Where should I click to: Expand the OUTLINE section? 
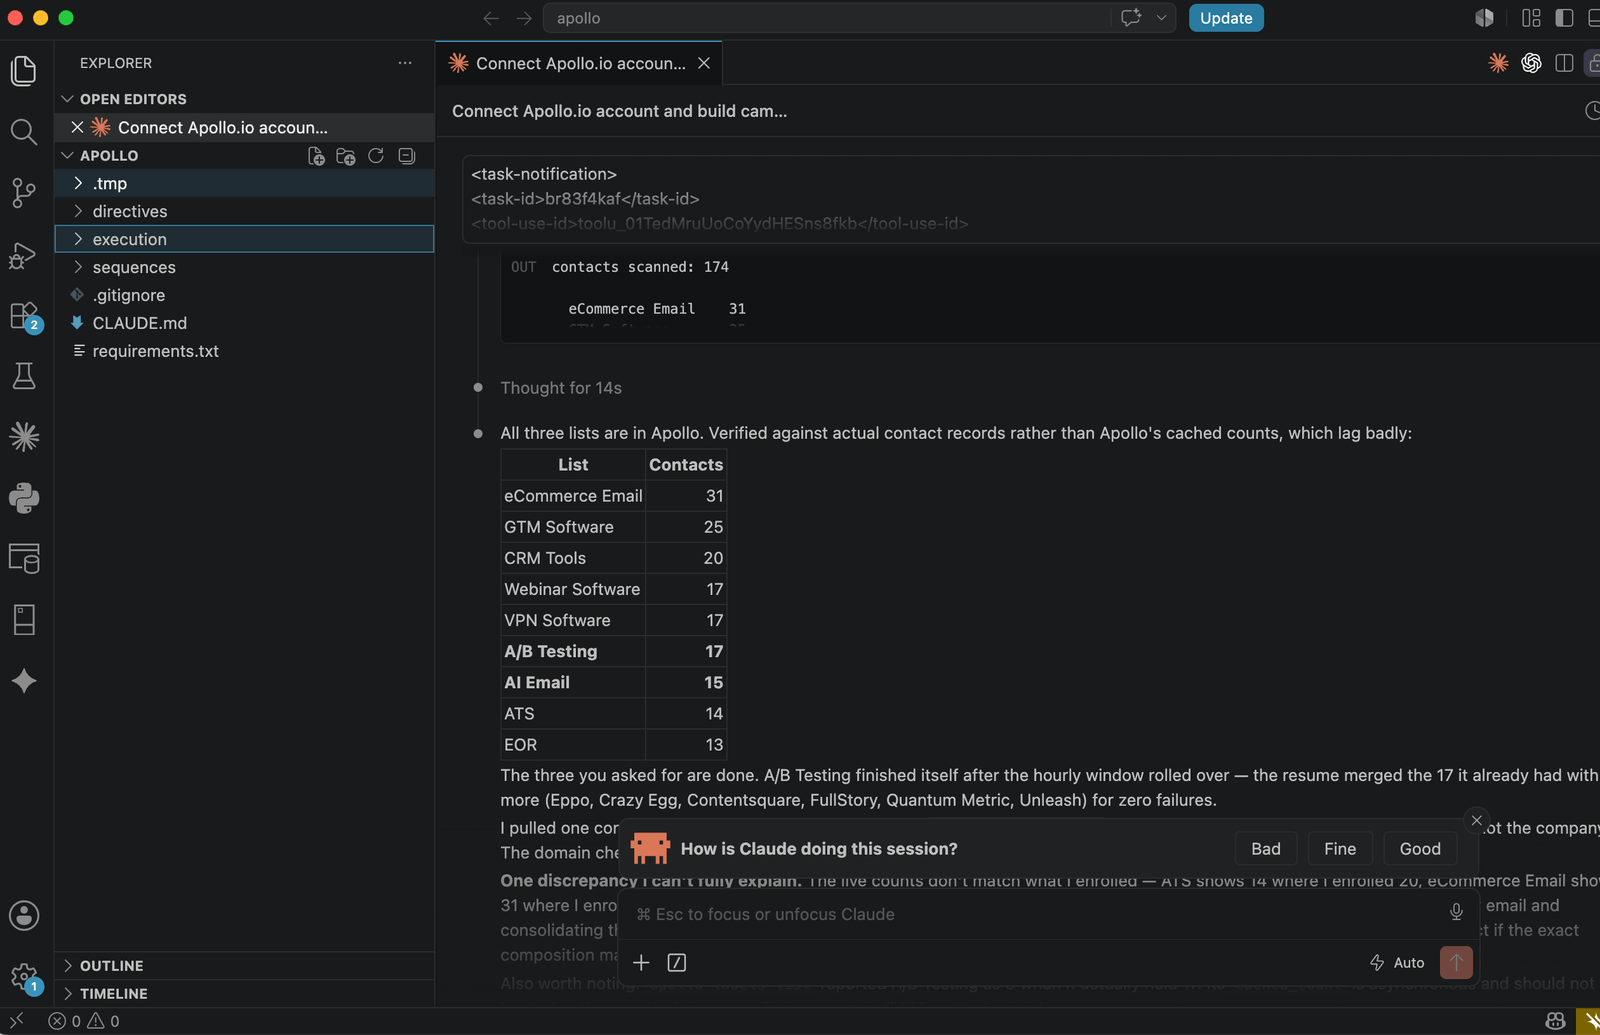[244, 966]
